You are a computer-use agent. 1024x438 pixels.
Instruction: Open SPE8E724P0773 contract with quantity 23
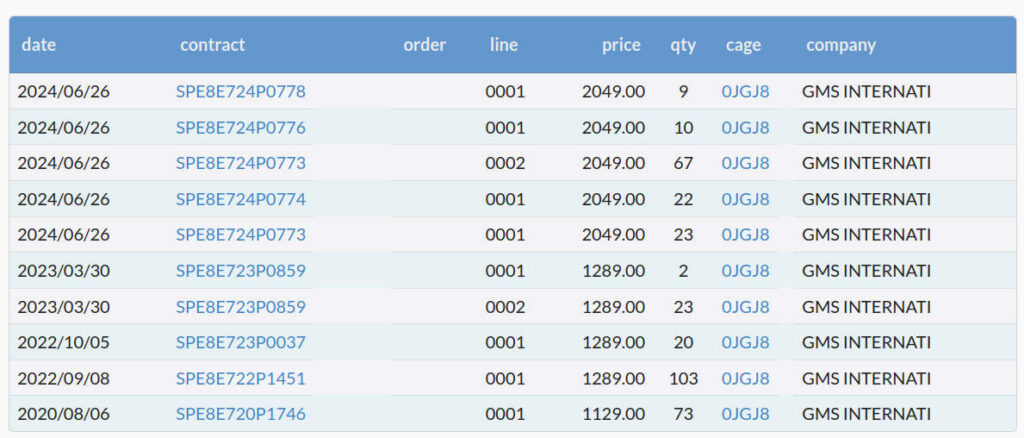coord(240,235)
